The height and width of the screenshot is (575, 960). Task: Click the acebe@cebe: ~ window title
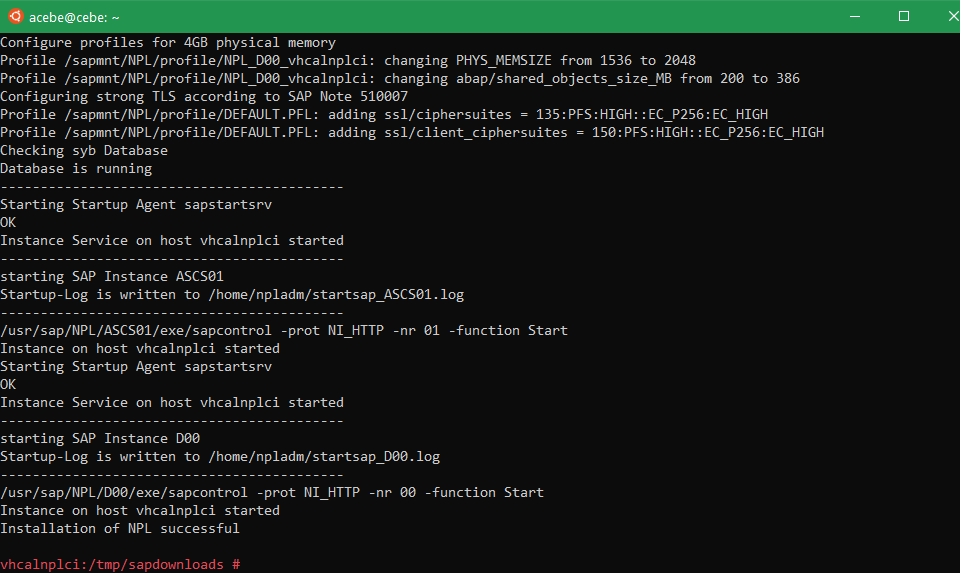[74, 18]
